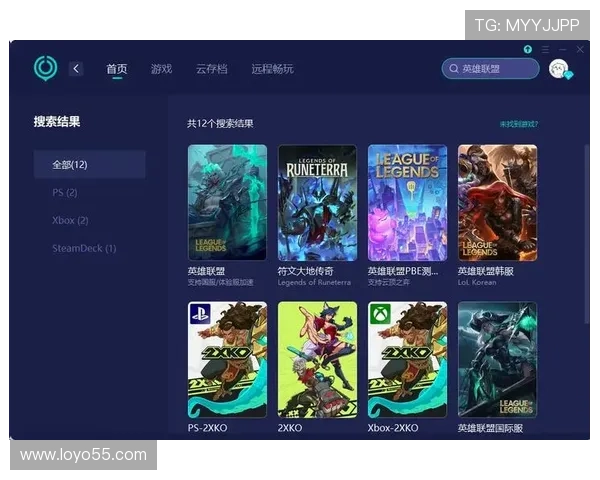The image size is (600, 480).
Task: Click the 英雄联盟韩服 title text
Action: point(486,271)
